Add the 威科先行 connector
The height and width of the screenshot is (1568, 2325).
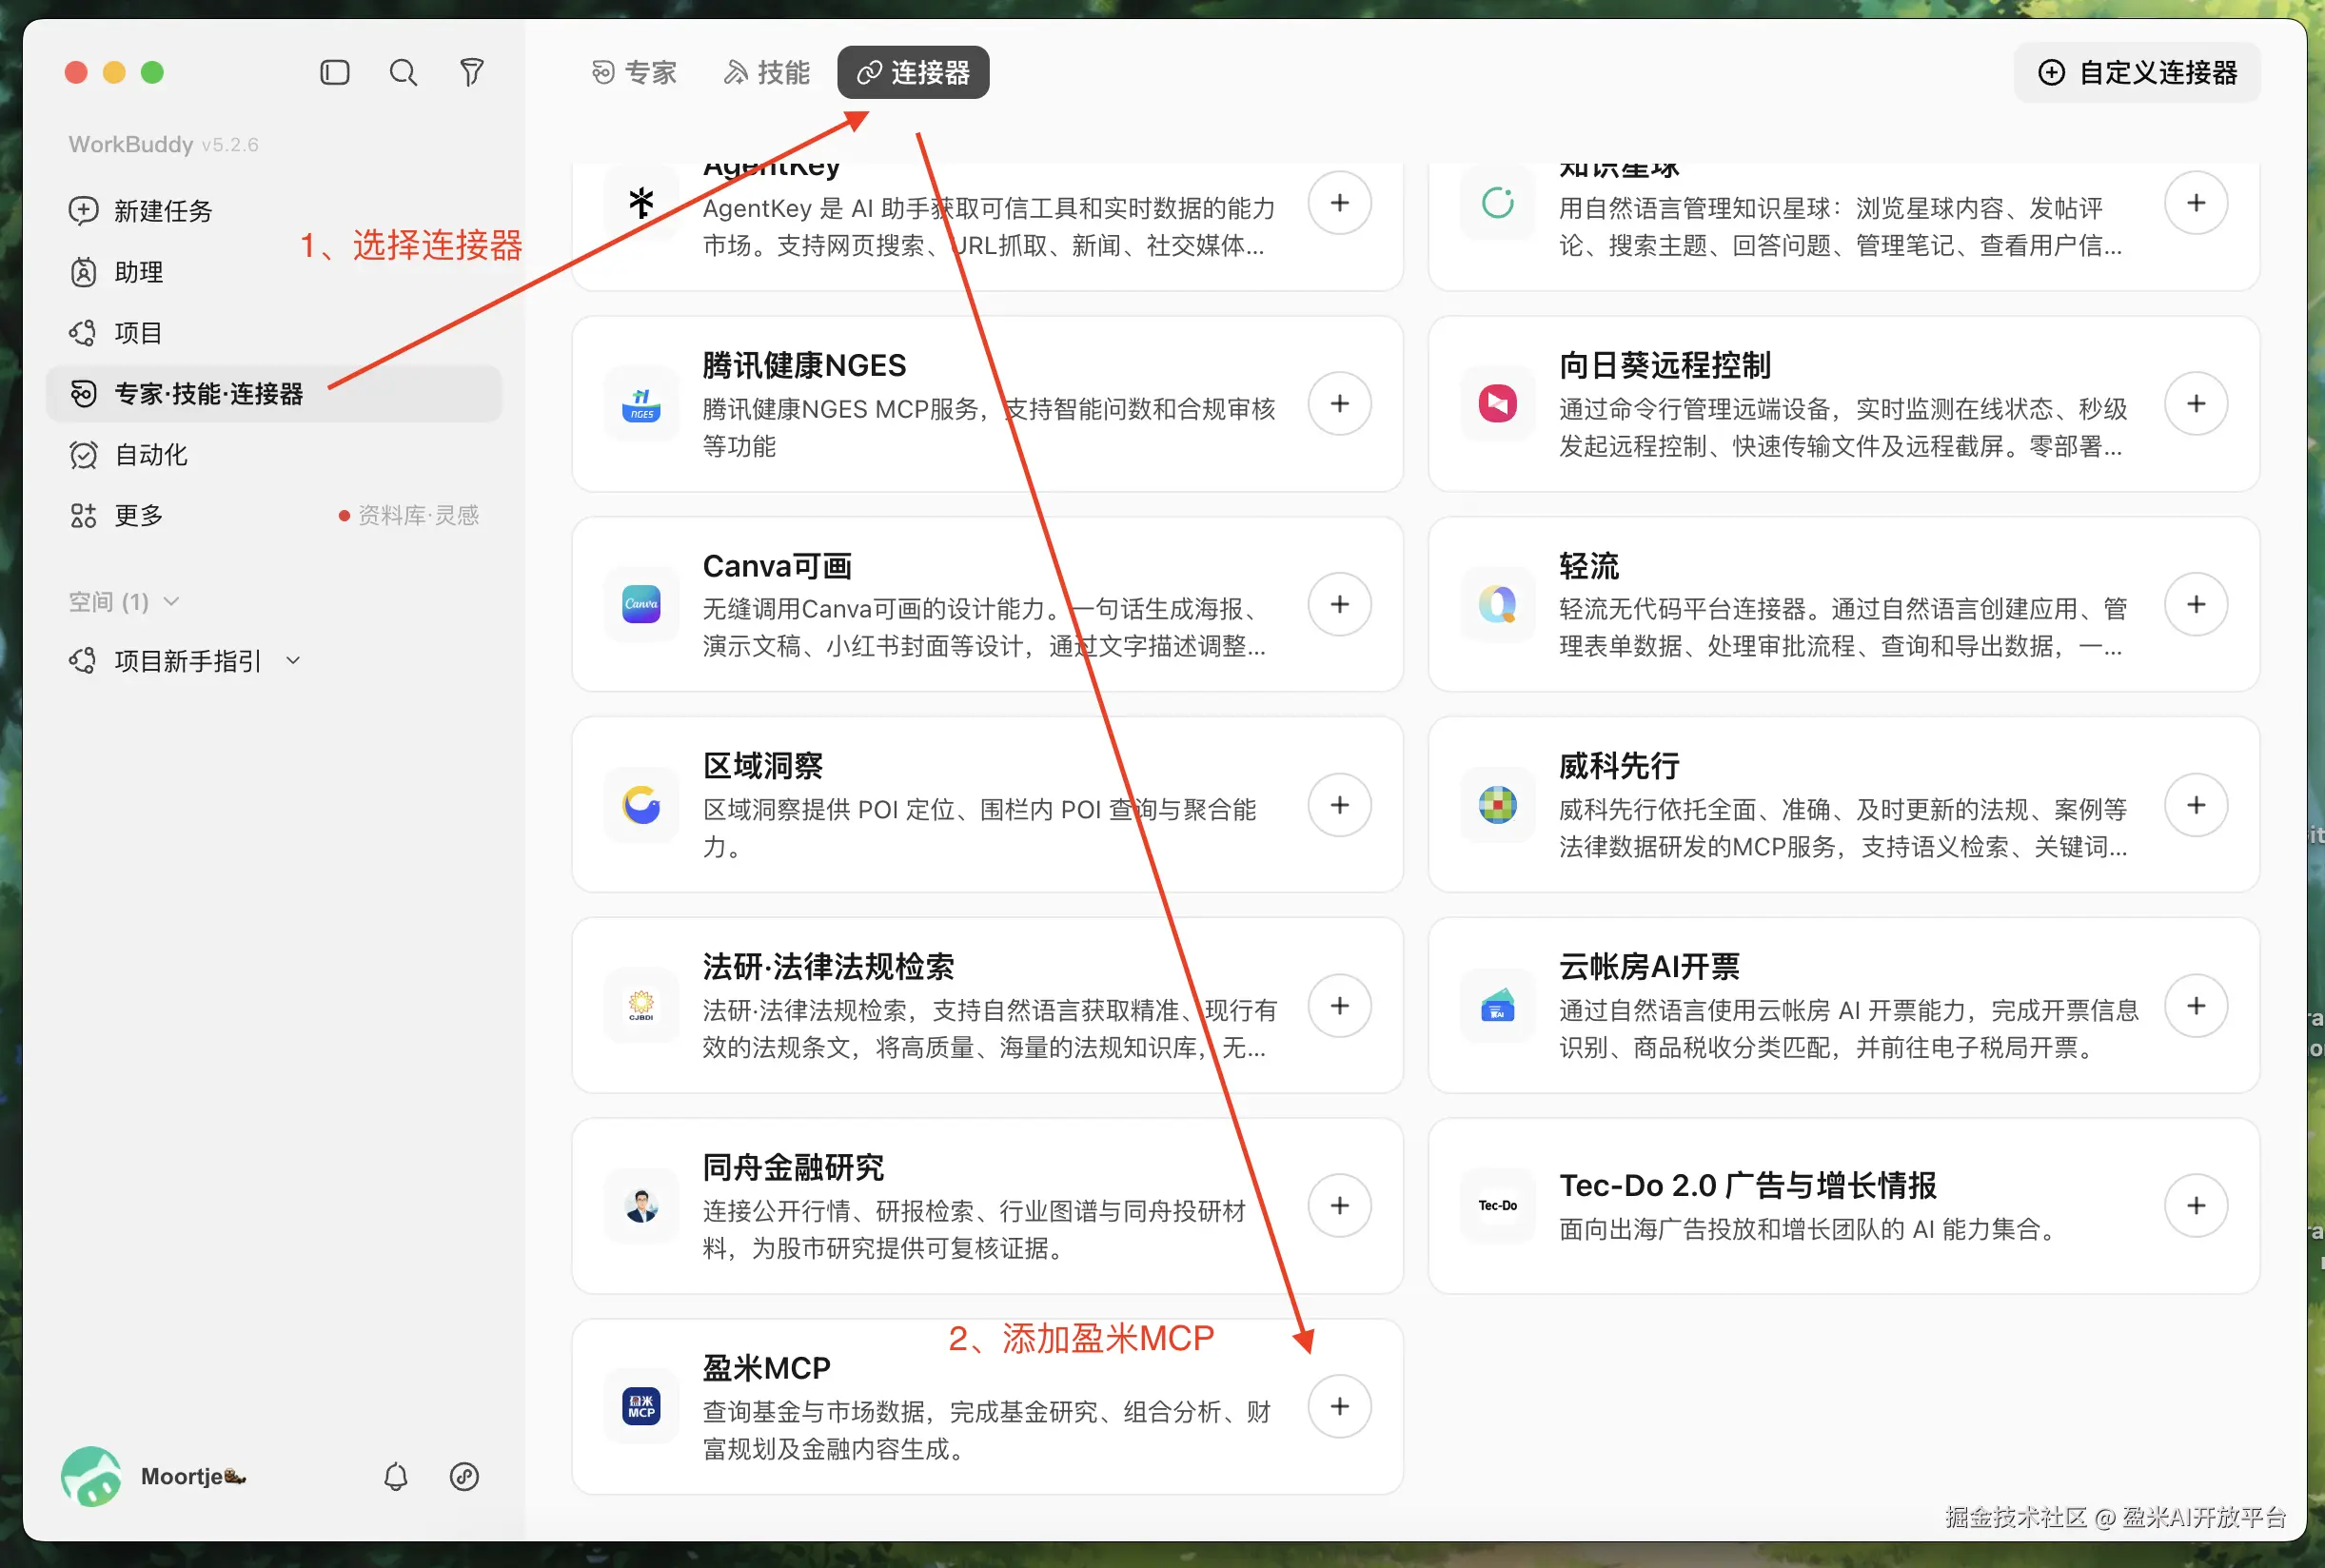pyautogui.click(x=2195, y=805)
